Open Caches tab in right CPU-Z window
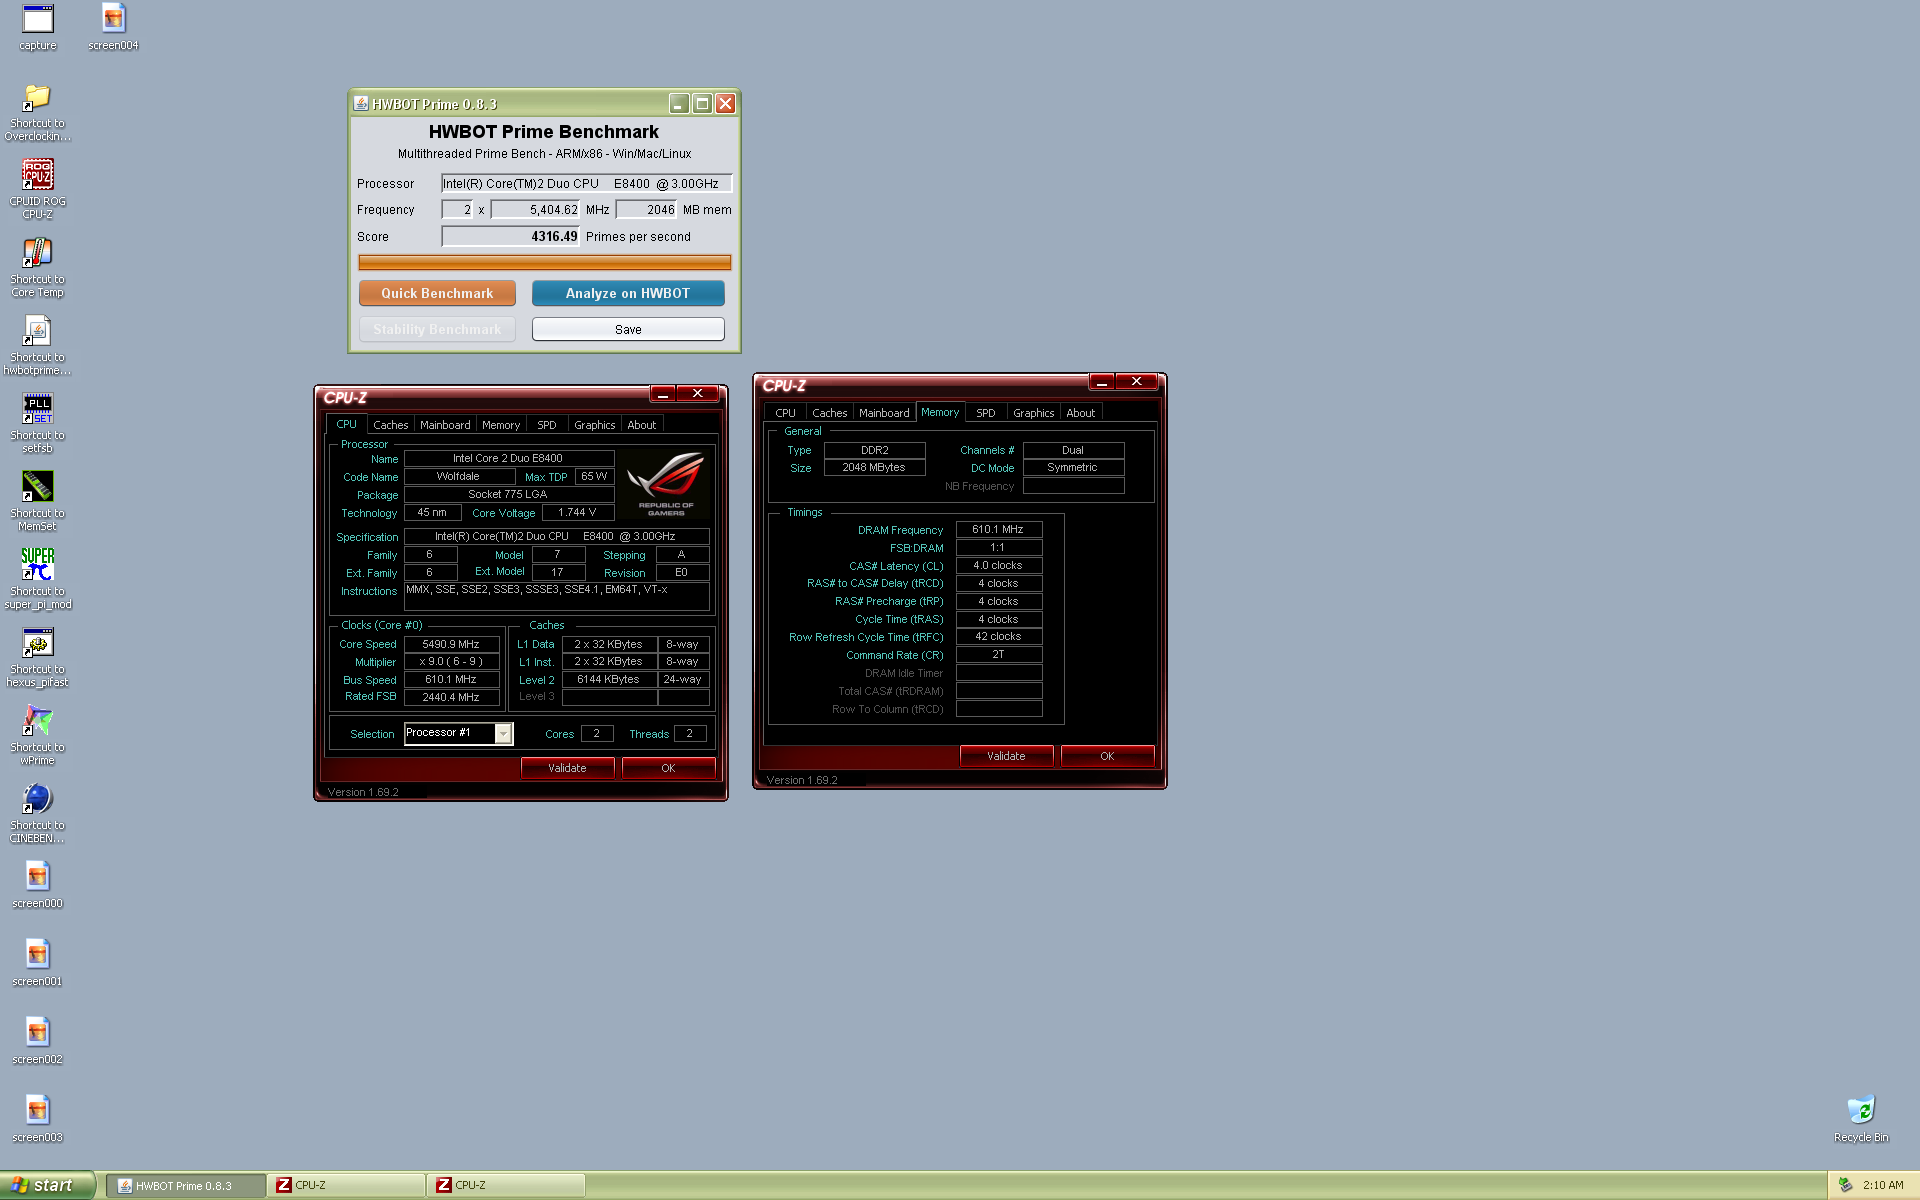This screenshot has width=1920, height=1200. point(829,413)
